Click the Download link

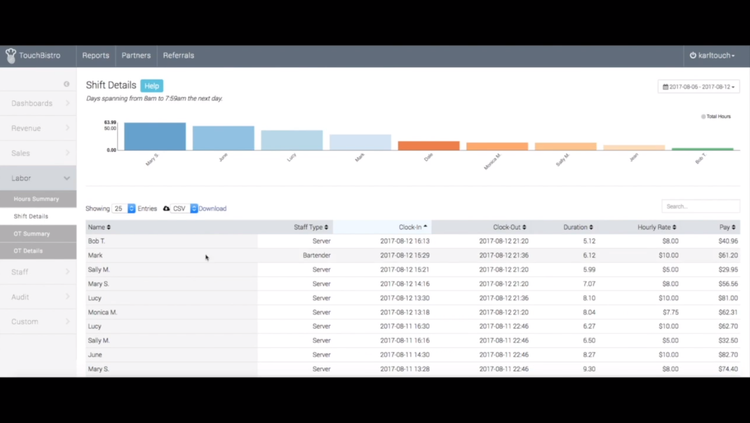pos(212,209)
